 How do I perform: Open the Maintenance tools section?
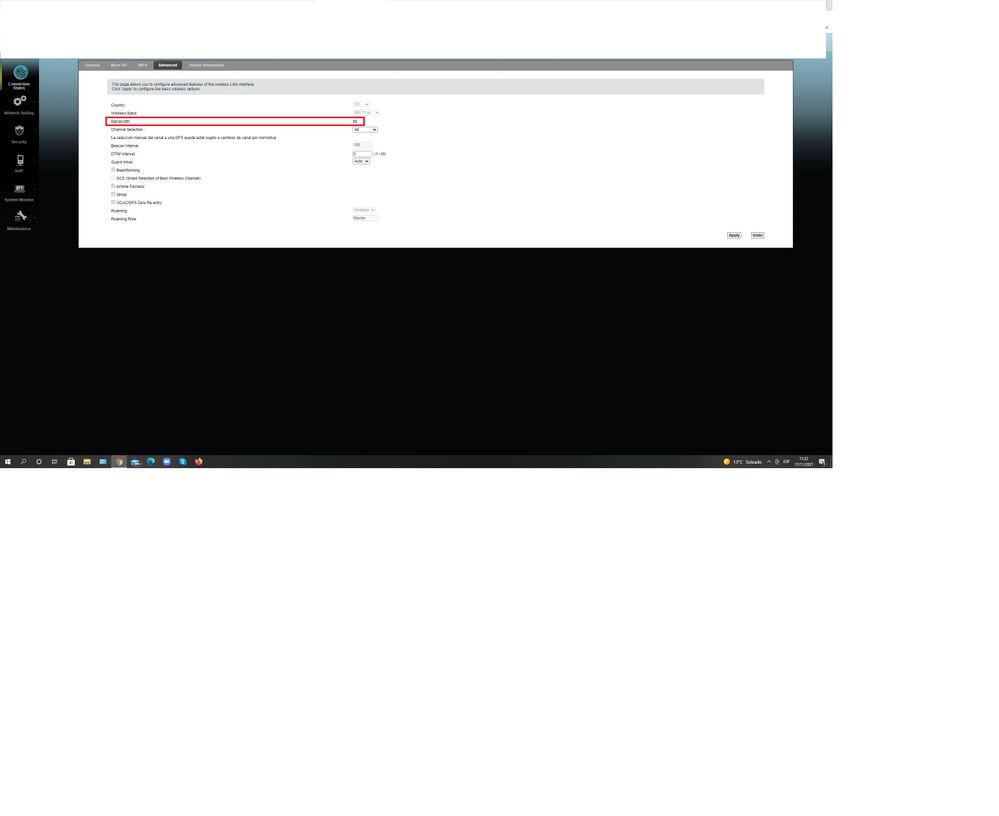20,217
